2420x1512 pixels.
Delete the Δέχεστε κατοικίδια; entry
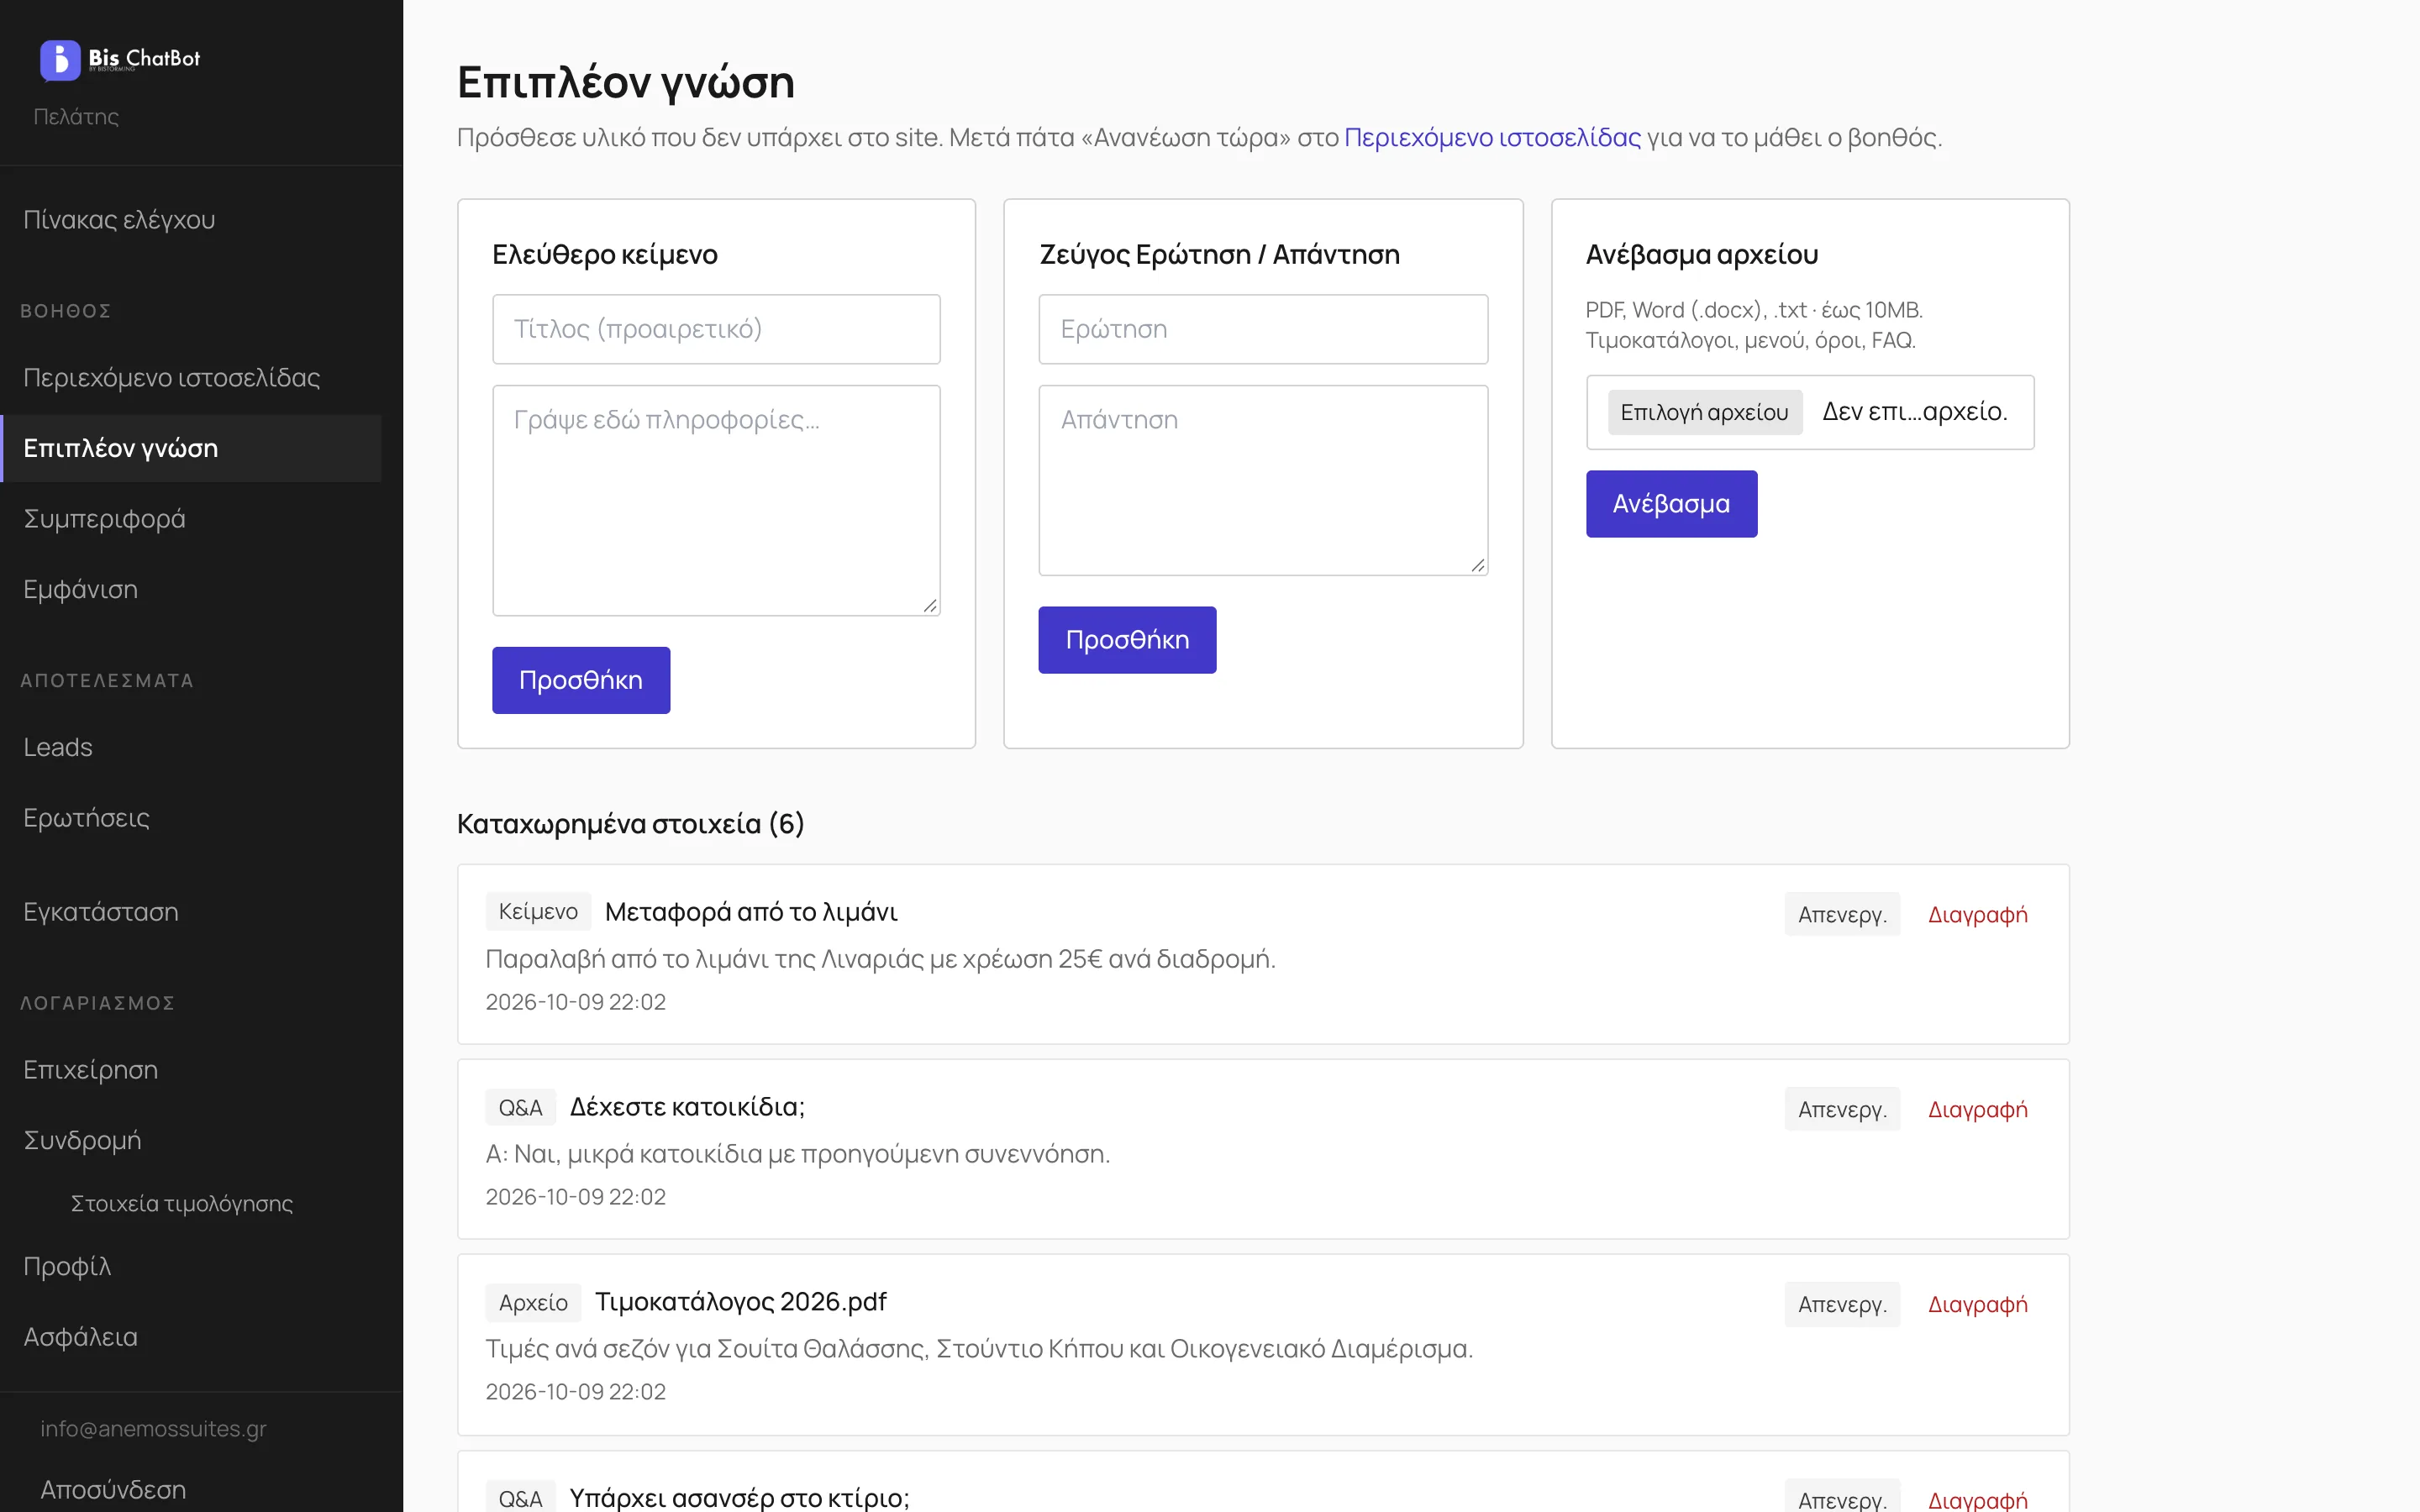[1977, 1109]
